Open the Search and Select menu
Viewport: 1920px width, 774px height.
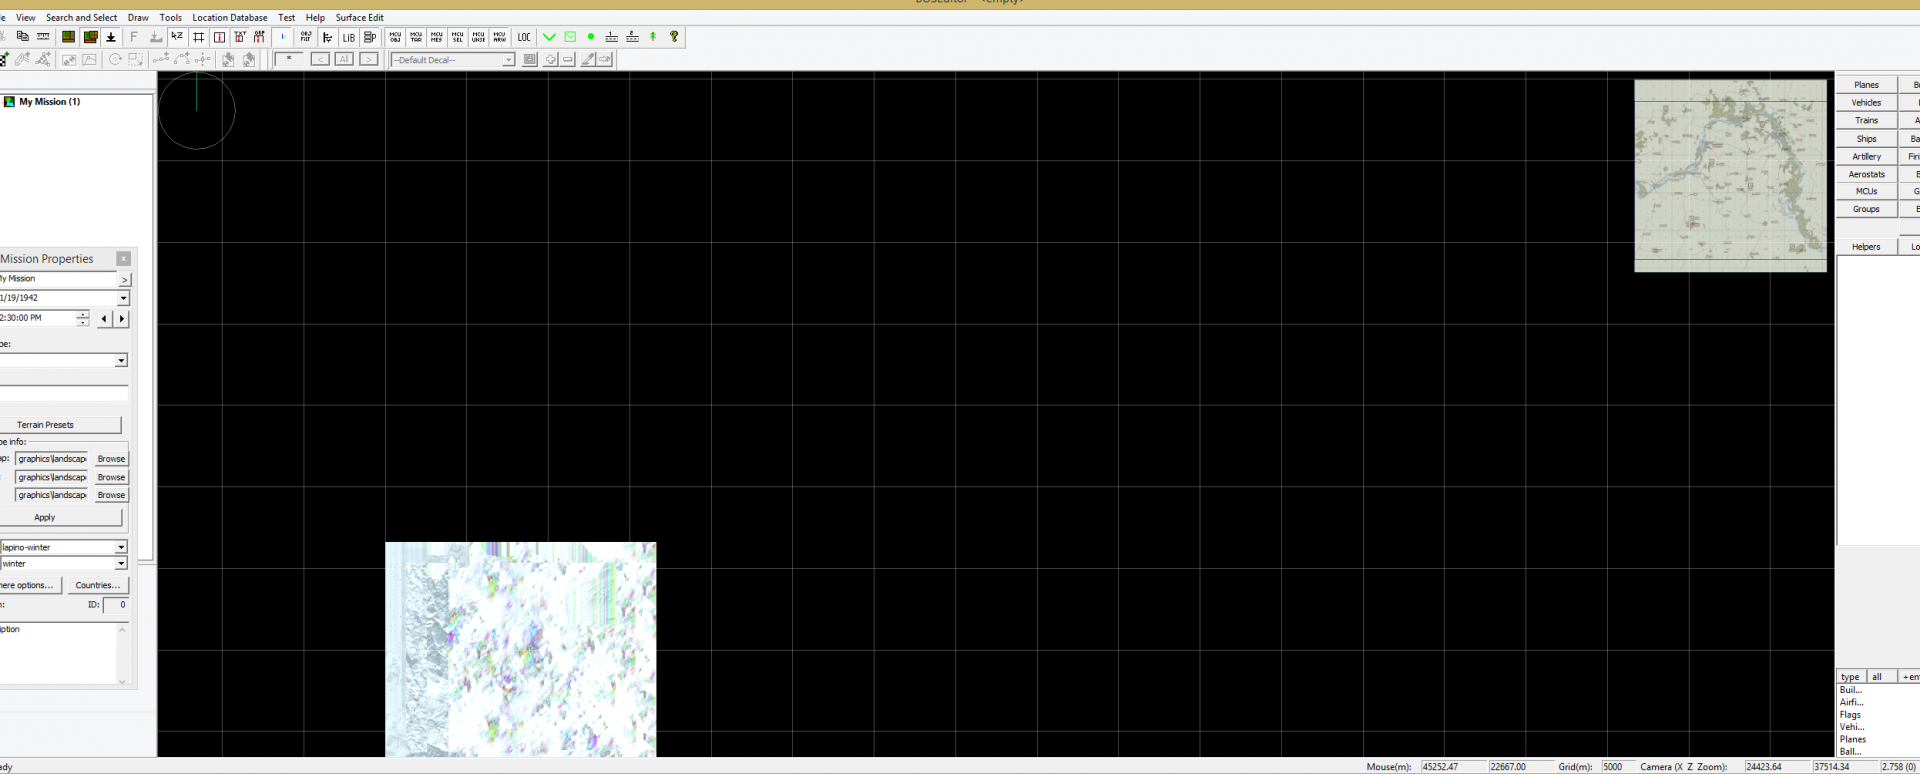tap(81, 17)
